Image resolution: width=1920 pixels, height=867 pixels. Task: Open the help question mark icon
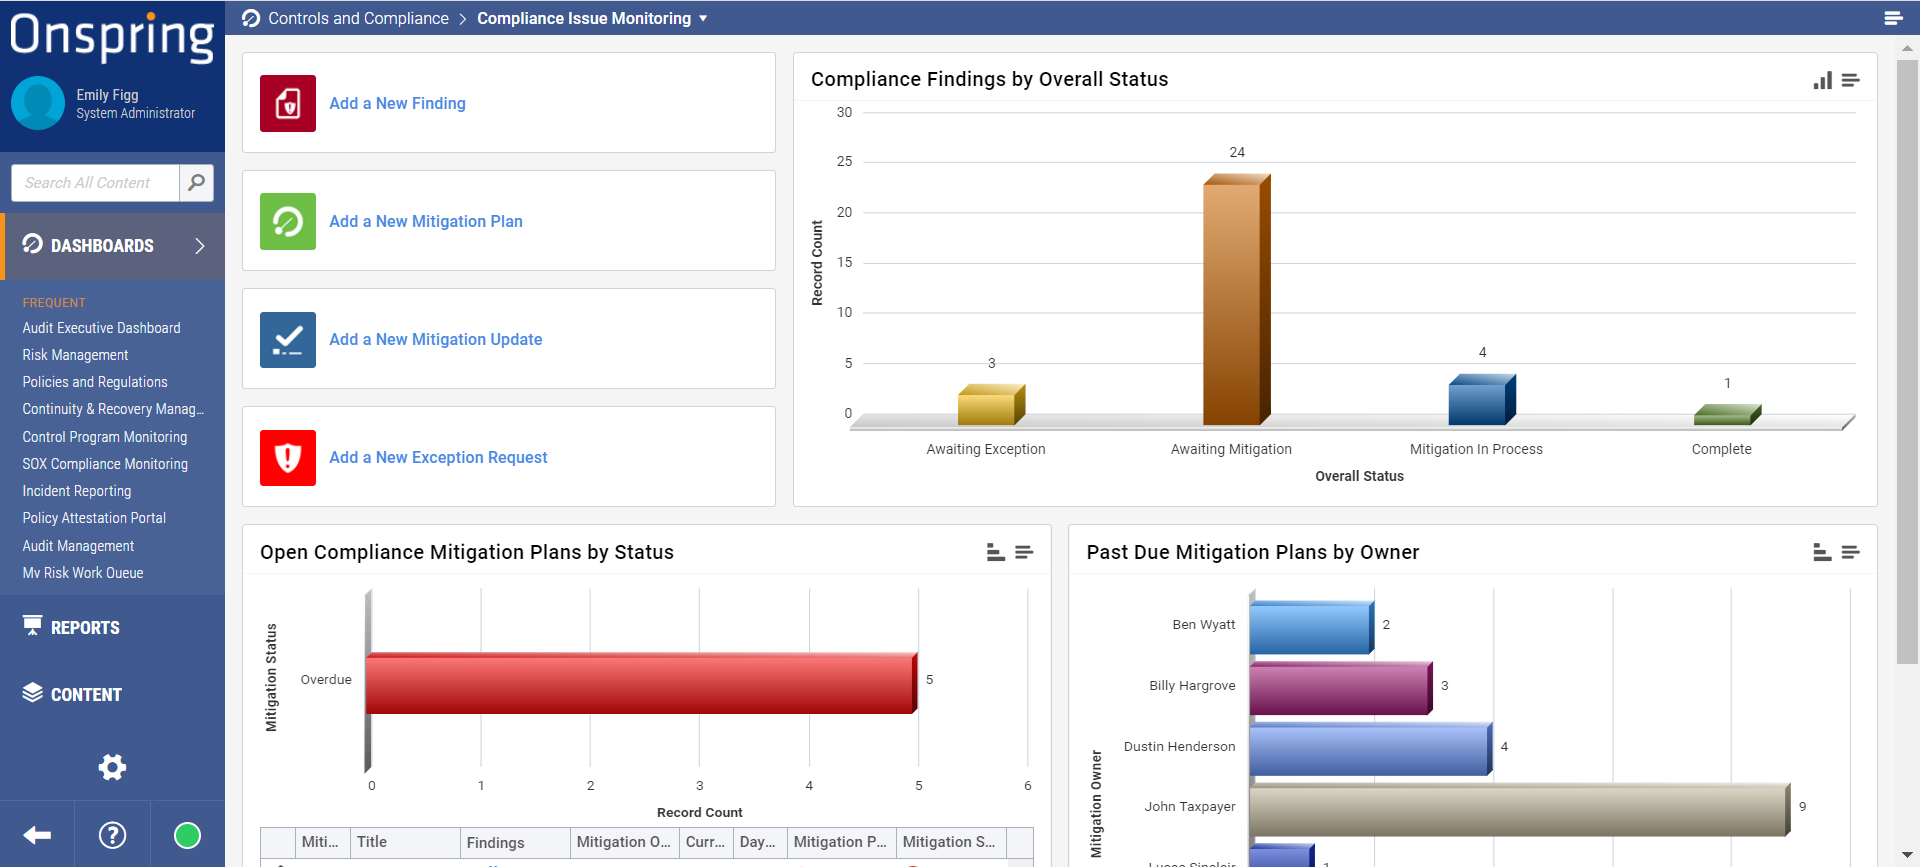click(x=113, y=835)
